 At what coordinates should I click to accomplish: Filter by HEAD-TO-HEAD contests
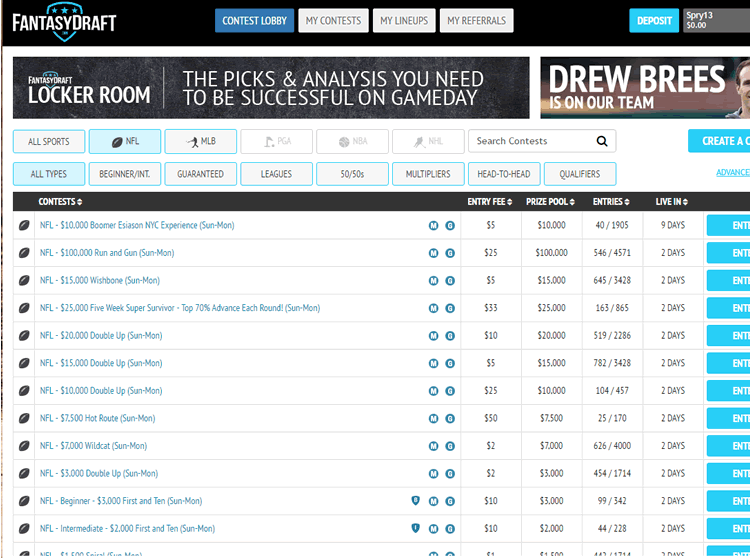click(x=504, y=174)
